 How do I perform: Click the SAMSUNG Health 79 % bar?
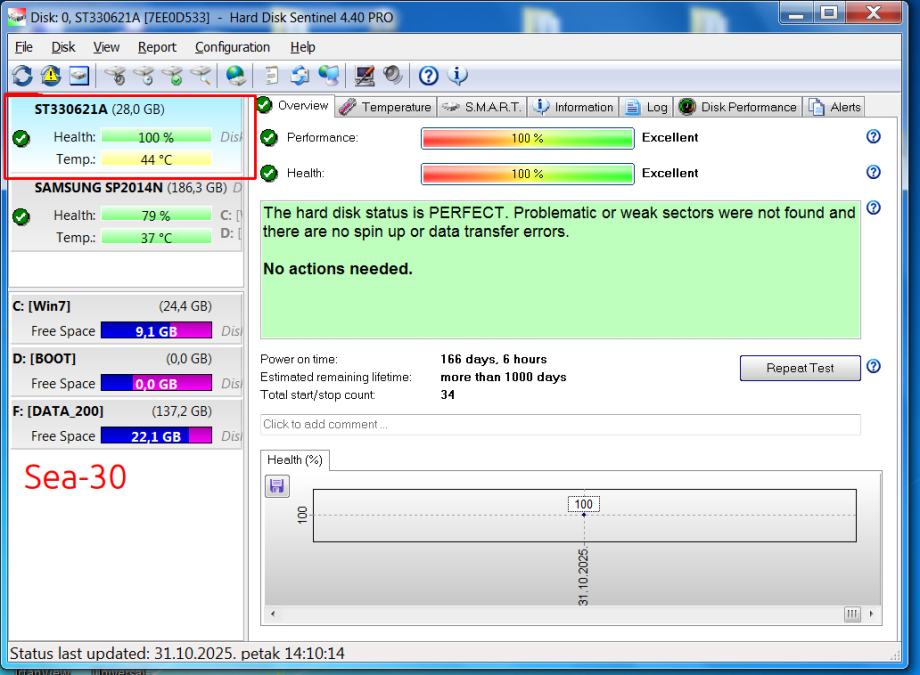point(156,215)
